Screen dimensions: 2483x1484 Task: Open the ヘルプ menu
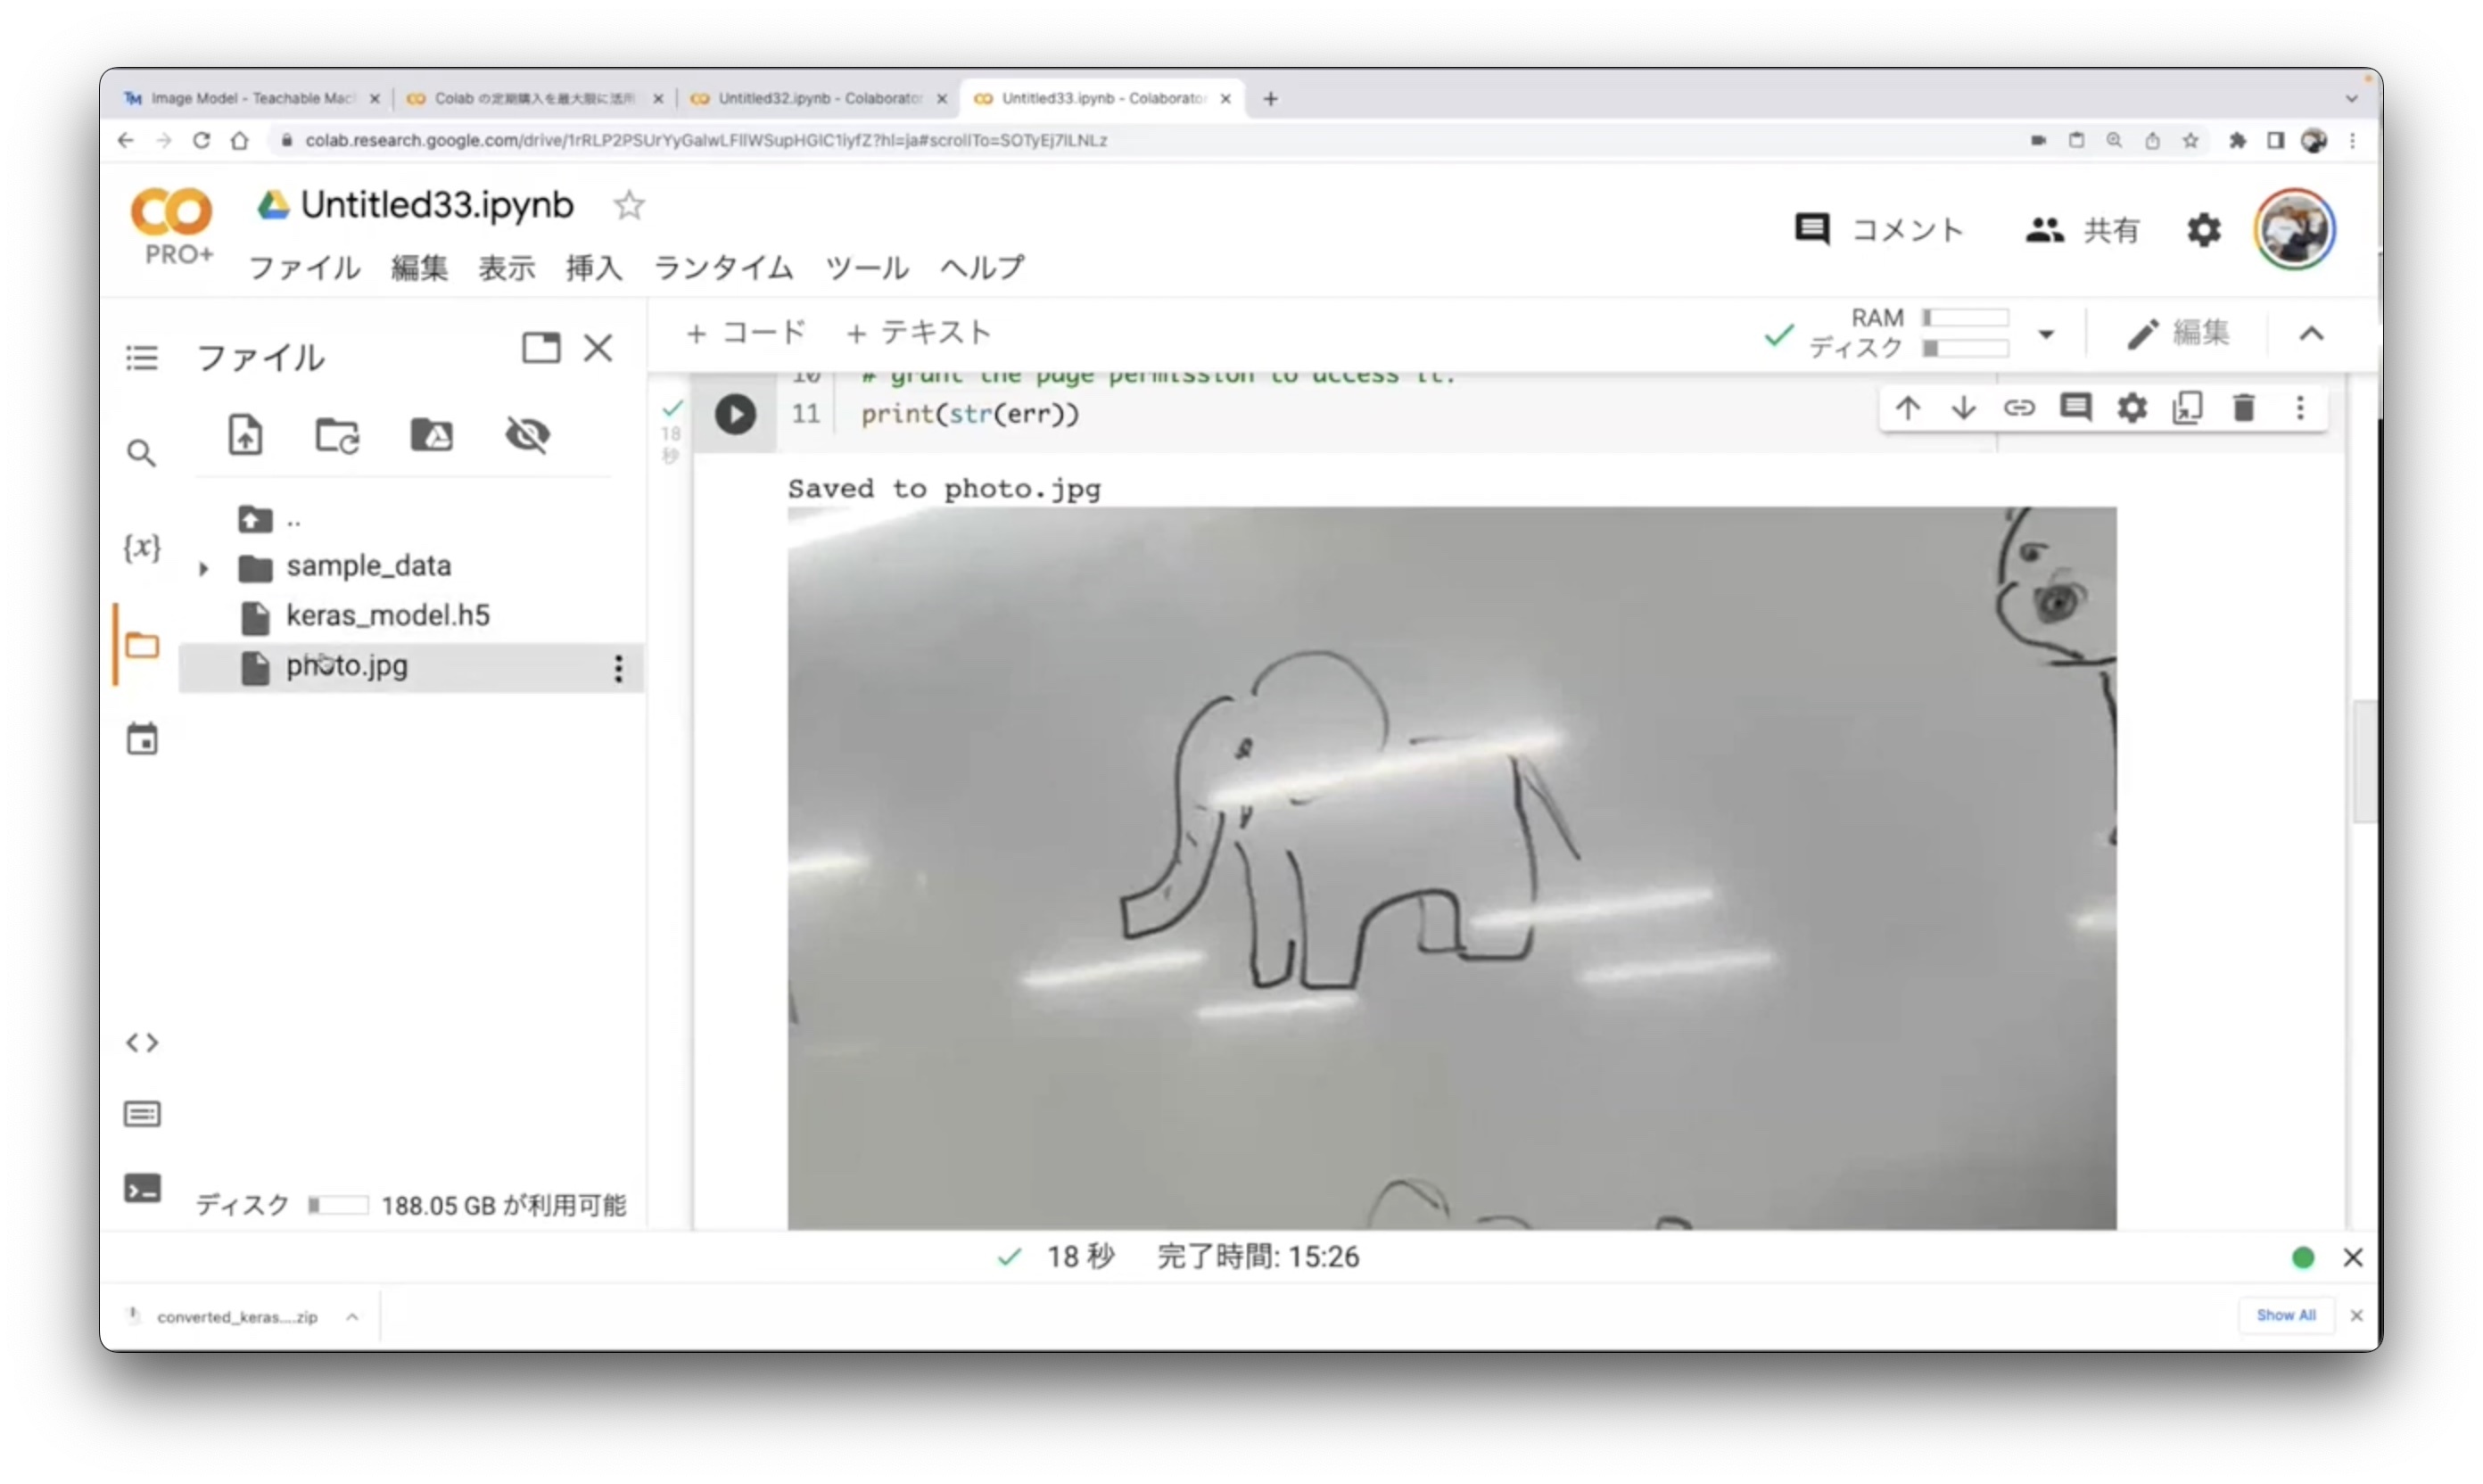(x=982, y=268)
